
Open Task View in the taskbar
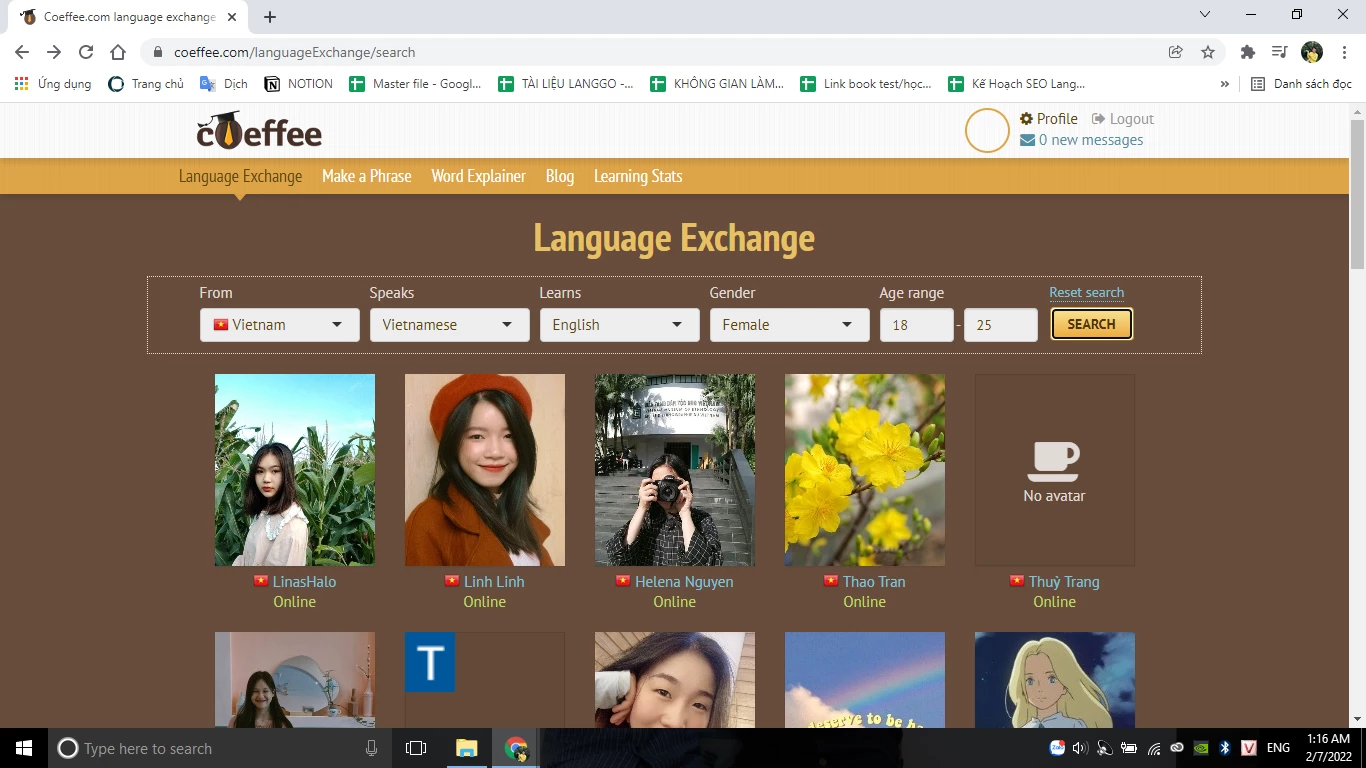tap(416, 748)
